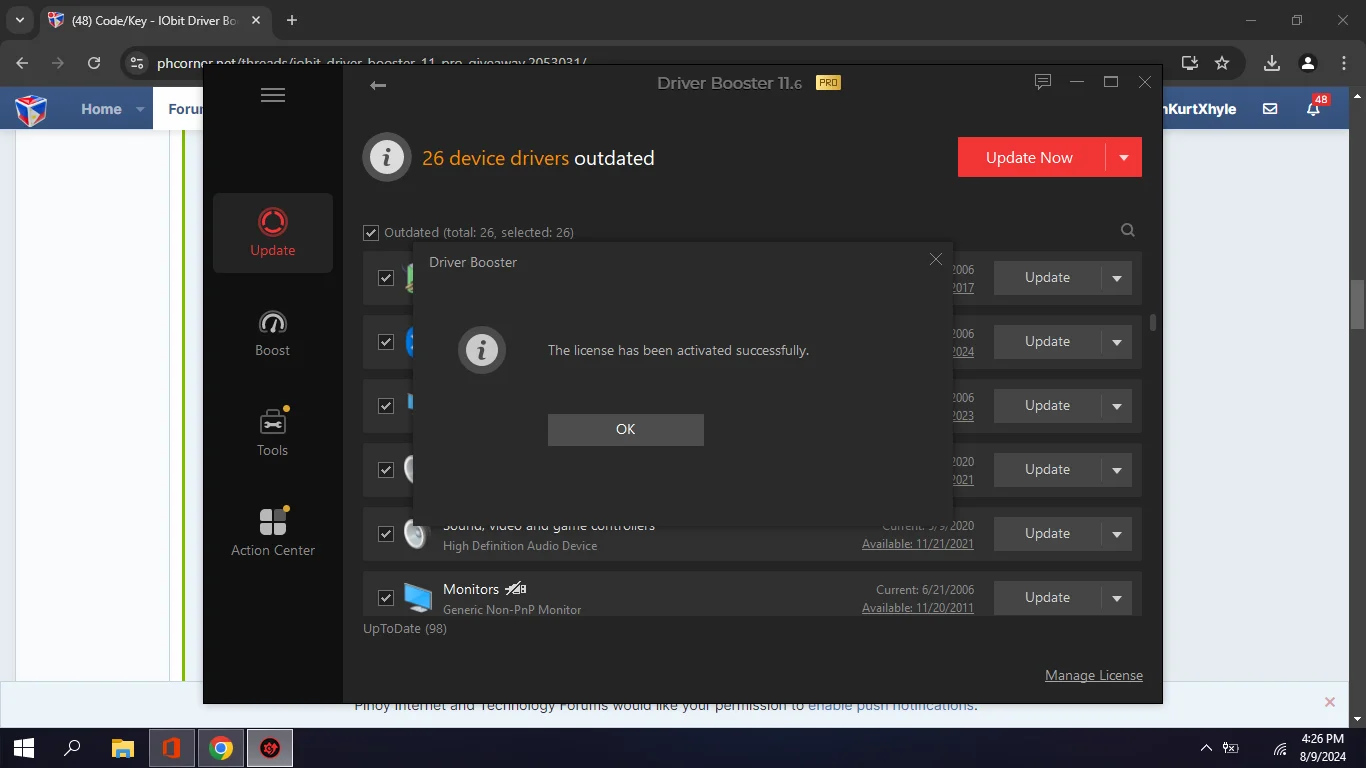Open the Windows Start menu
The height and width of the screenshot is (768, 1366).
pyautogui.click(x=24, y=748)
